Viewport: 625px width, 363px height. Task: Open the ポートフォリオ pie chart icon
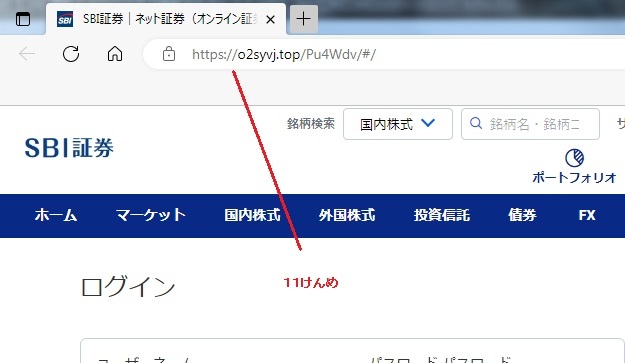(x=574, y=158)
